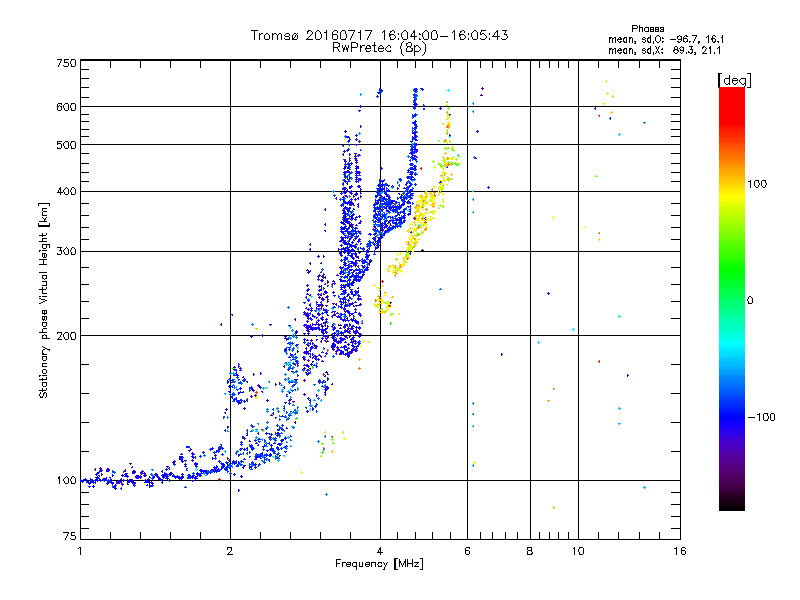Click the x-axis tick label '10'

coord(578,551)
